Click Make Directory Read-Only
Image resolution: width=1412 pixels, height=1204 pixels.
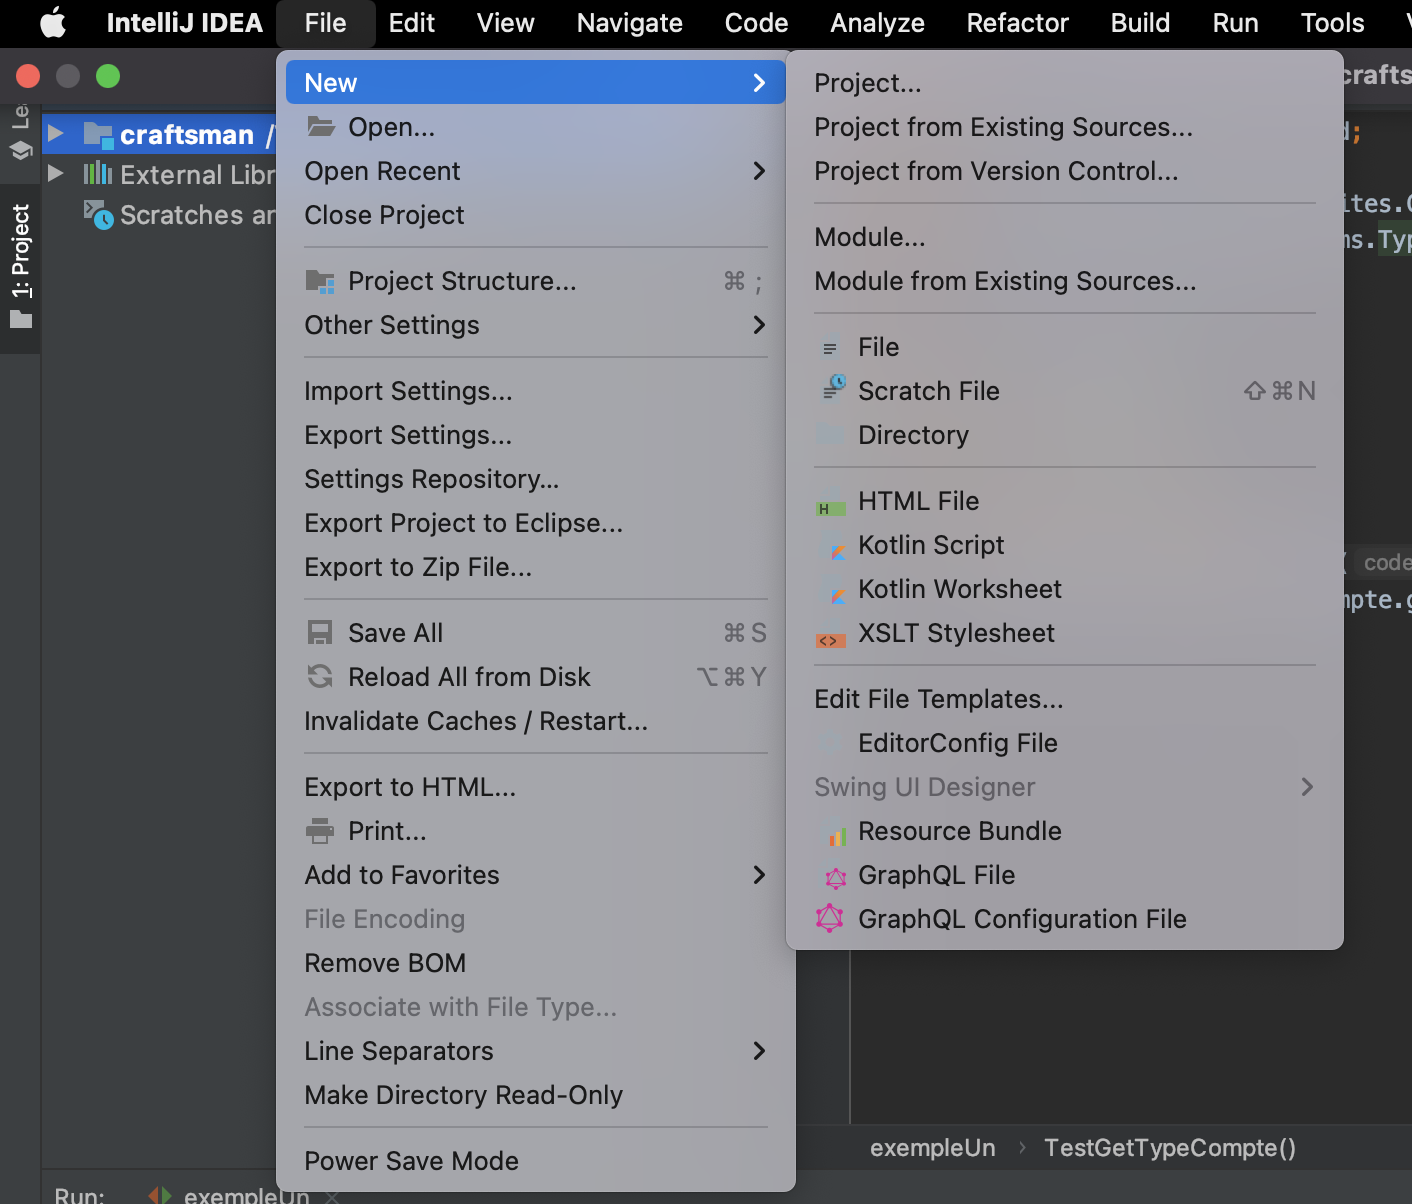(536, 1095)
